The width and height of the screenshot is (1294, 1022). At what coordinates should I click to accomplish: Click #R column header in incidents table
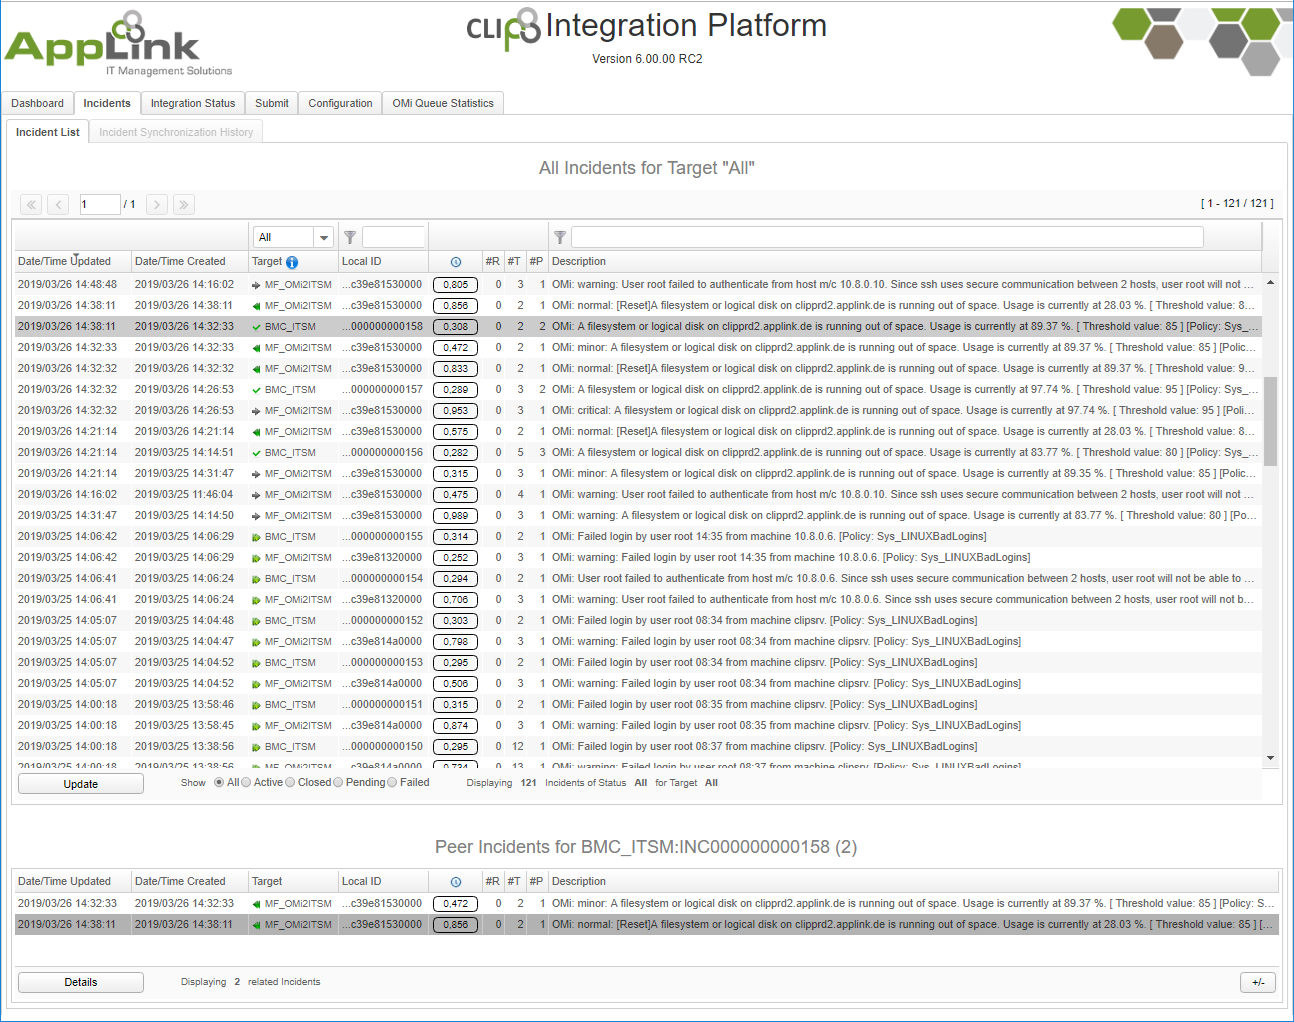(492, 262)
